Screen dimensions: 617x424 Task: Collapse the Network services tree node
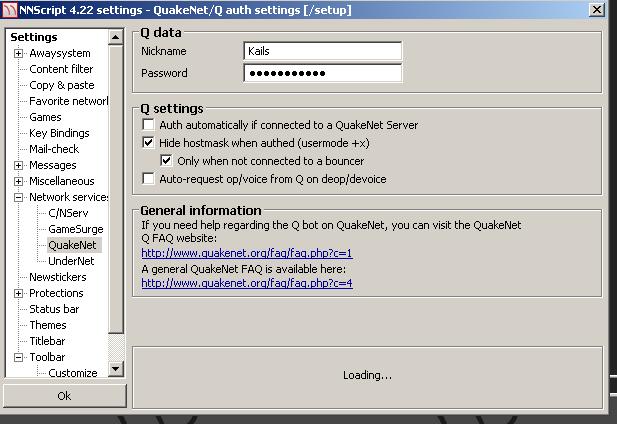pos(18,197)
